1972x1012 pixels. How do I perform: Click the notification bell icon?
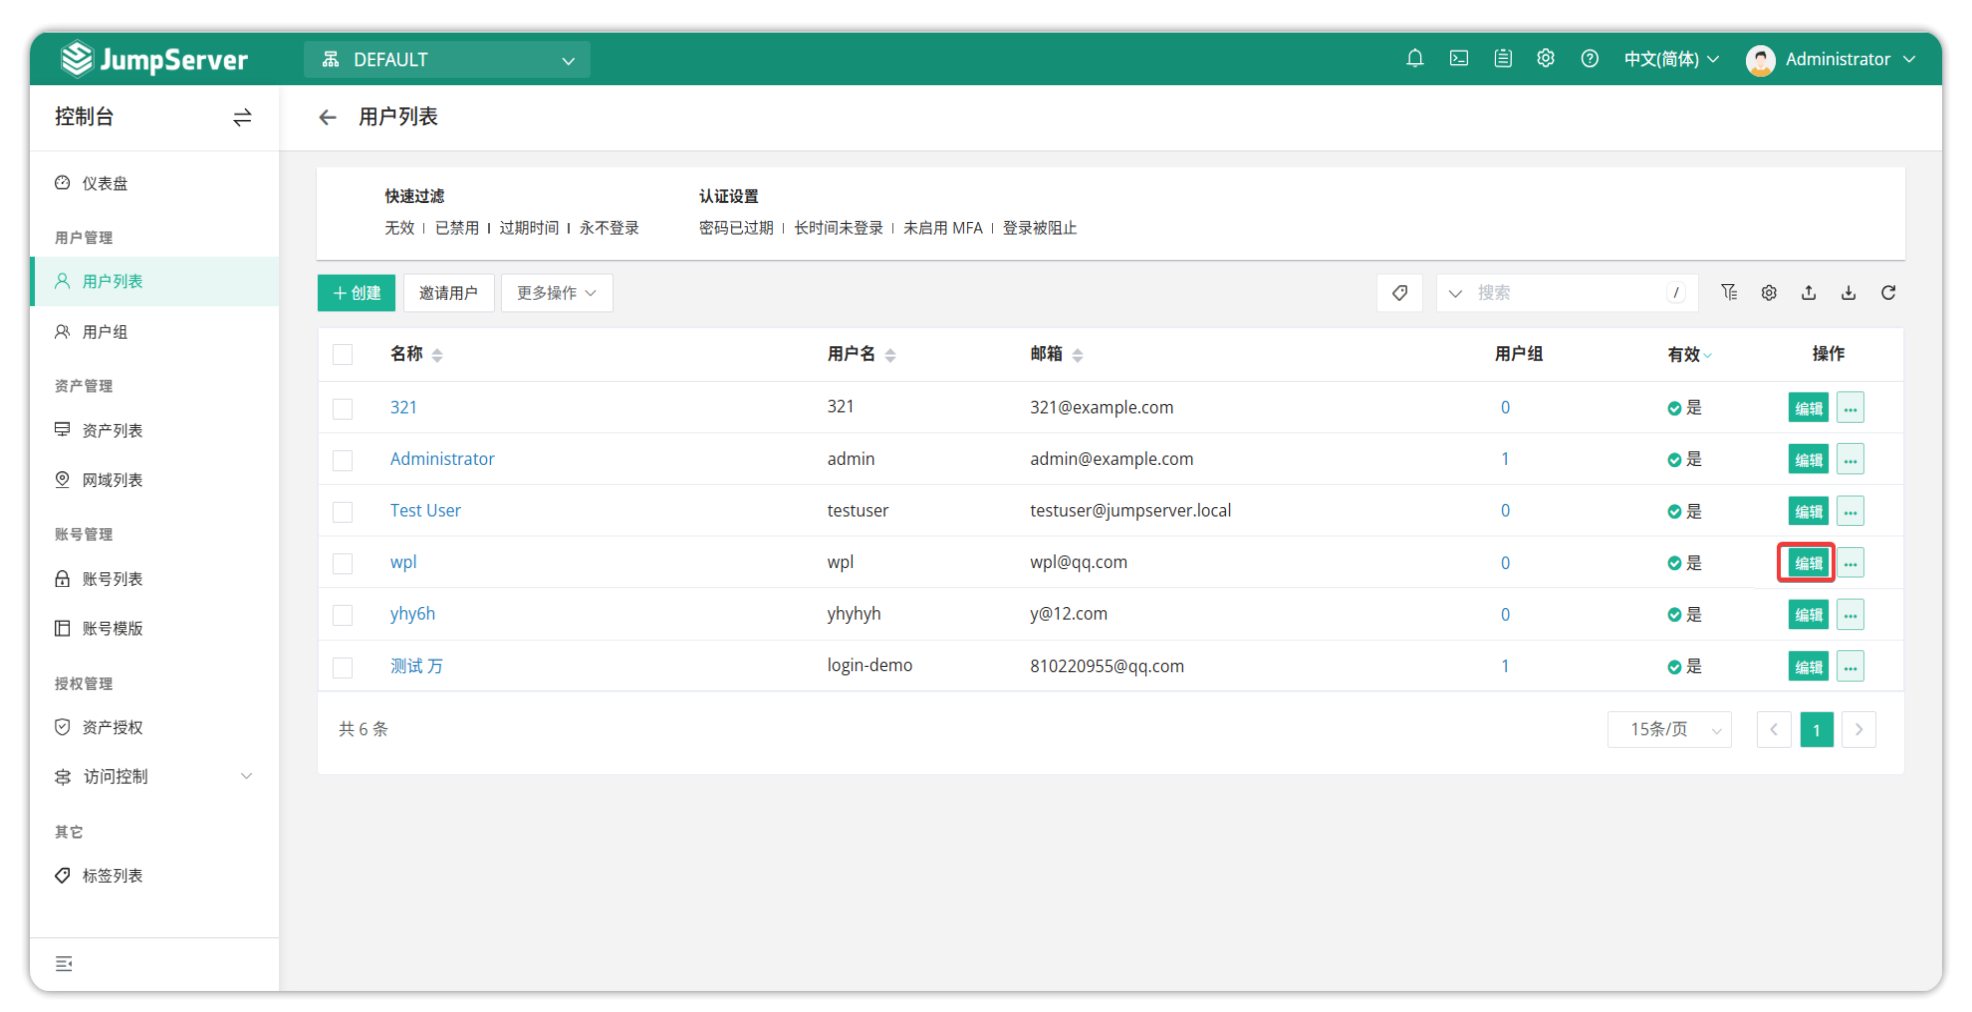pos(1414,59)
